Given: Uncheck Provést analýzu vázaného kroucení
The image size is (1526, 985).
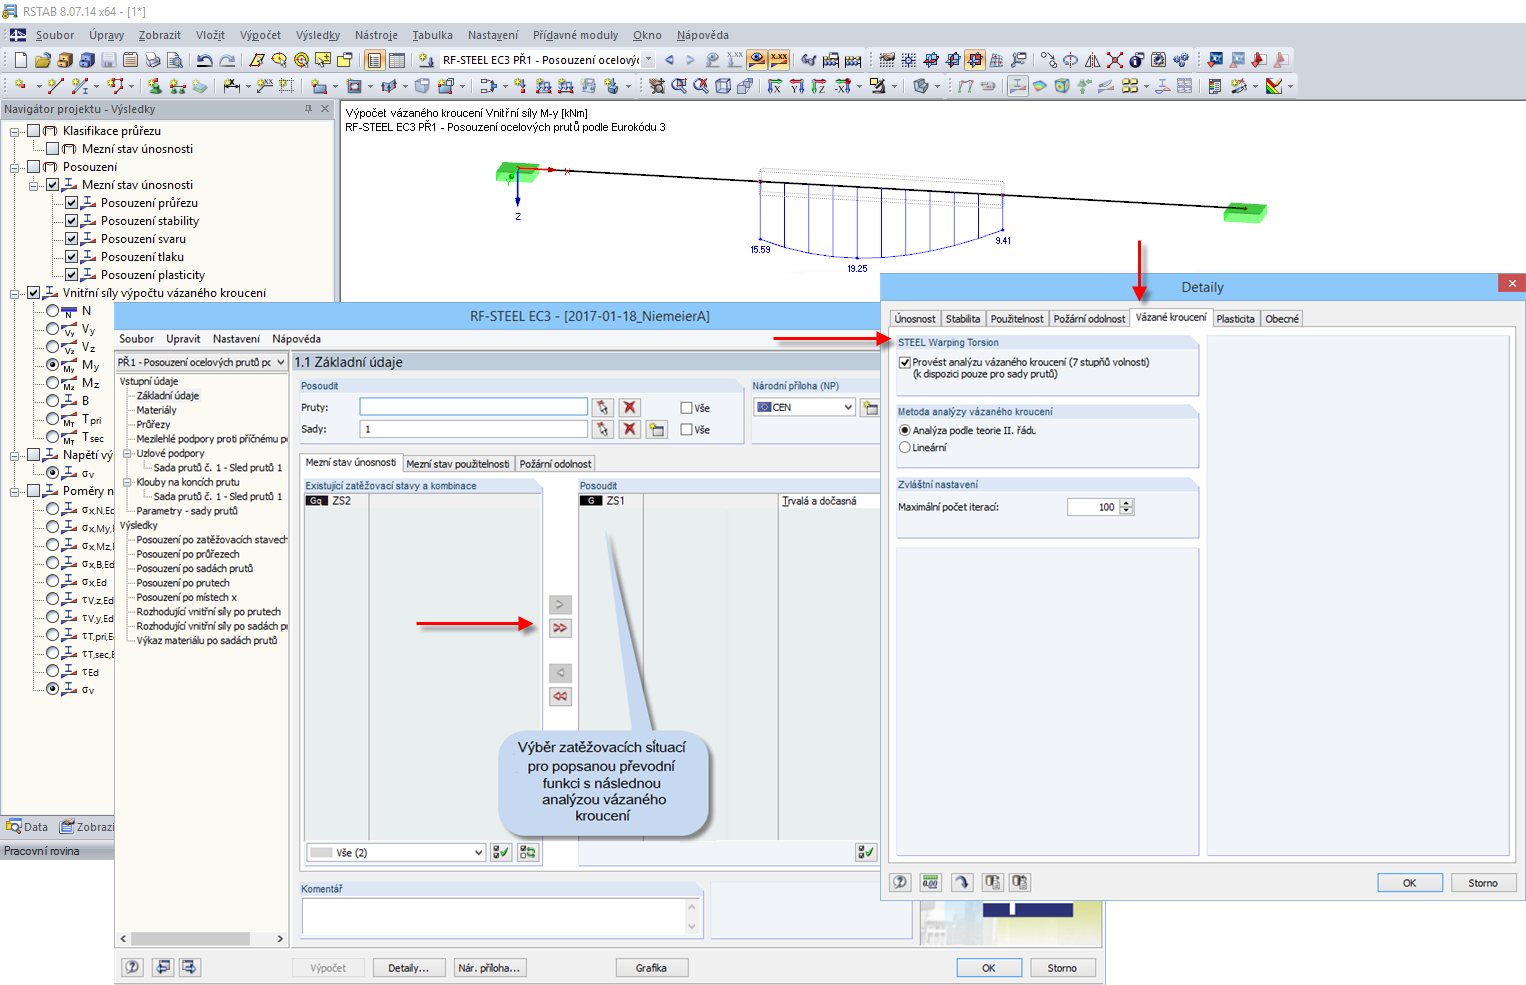Looking at the screenshot, I should click(905, 363).
